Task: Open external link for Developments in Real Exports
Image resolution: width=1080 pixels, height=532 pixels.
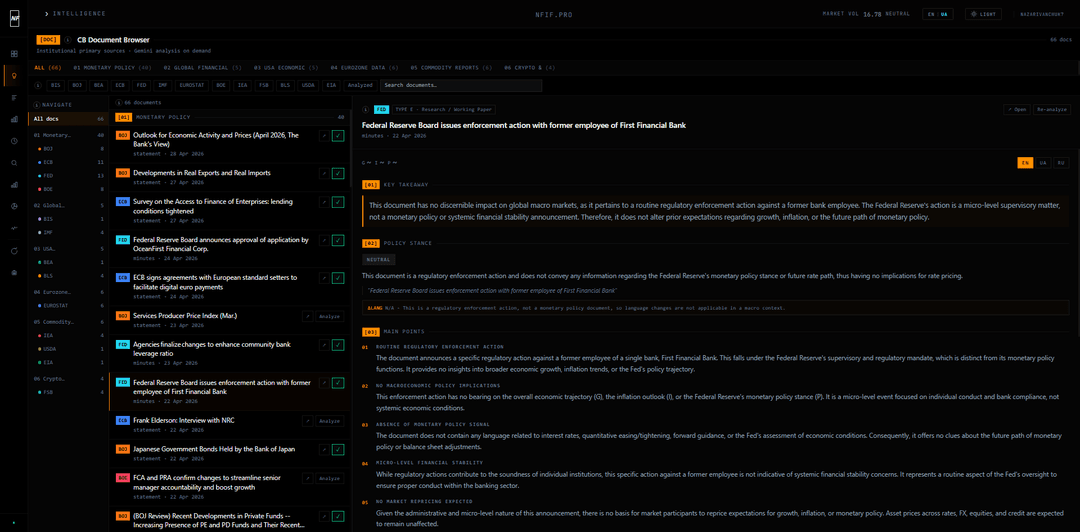Action: (324, 173)
